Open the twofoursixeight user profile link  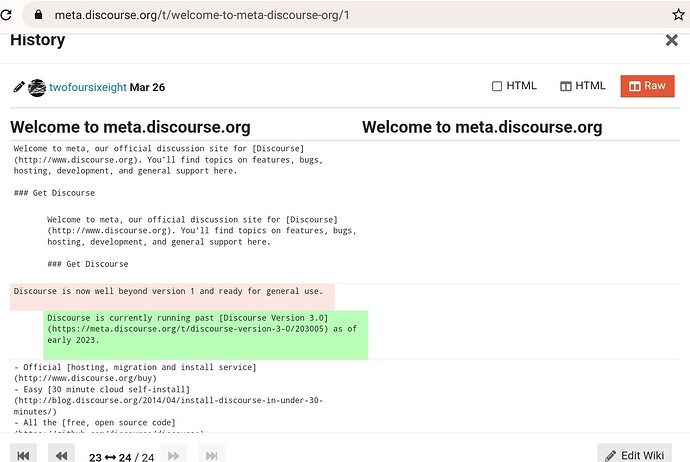point(88,87)
